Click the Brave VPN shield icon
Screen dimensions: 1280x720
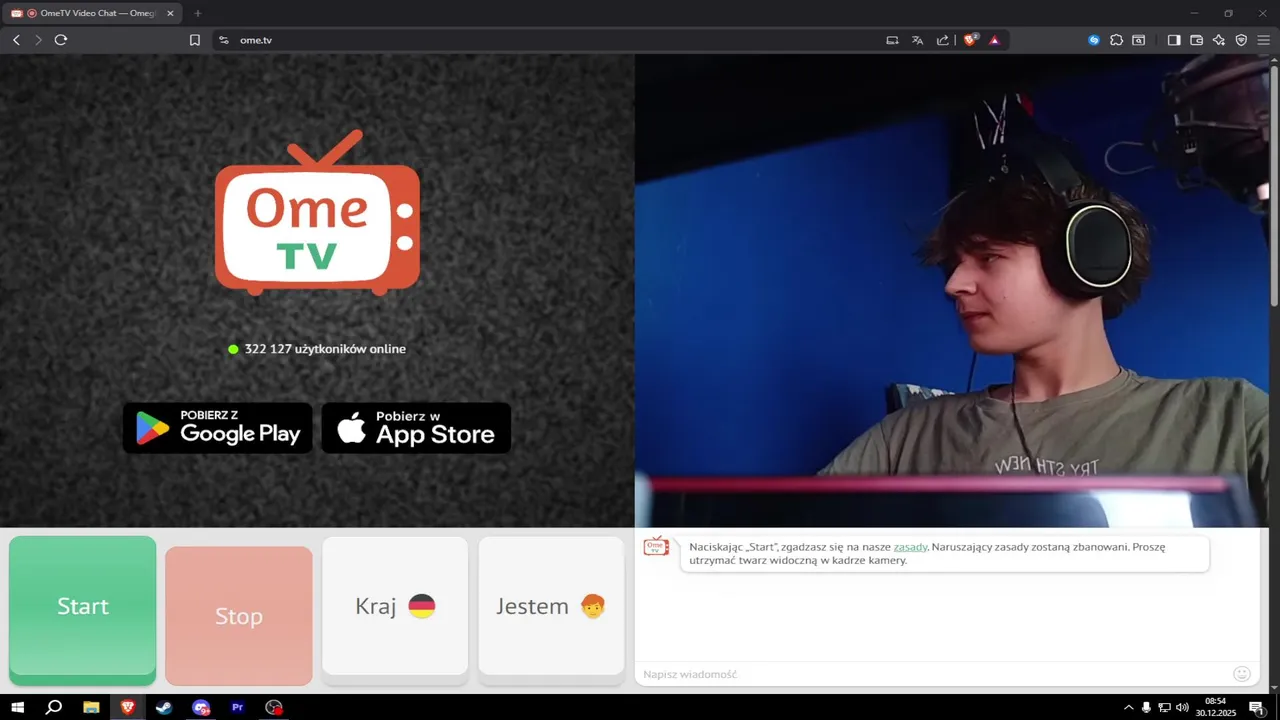pyautogui.click(x=1241, y=40)
